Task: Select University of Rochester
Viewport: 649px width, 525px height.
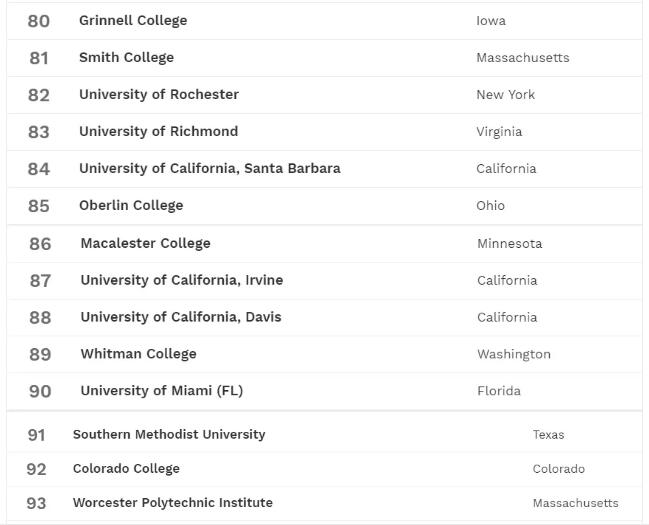Action: pos(159,94)
